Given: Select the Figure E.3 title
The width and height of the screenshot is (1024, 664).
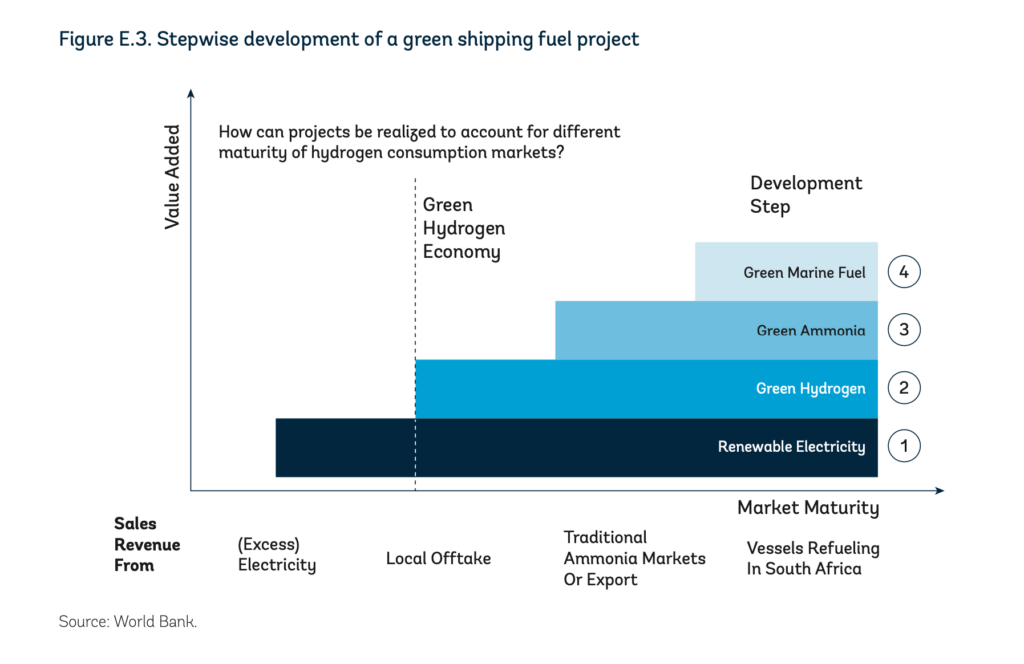Looking at the screenshot, I should point(349,39).
